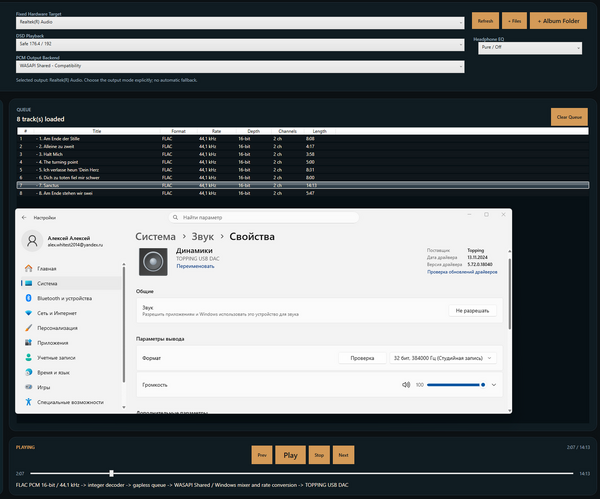Click the Проверка обновлений драйверов link
The image size is (600, 499).
coord(462,272)
